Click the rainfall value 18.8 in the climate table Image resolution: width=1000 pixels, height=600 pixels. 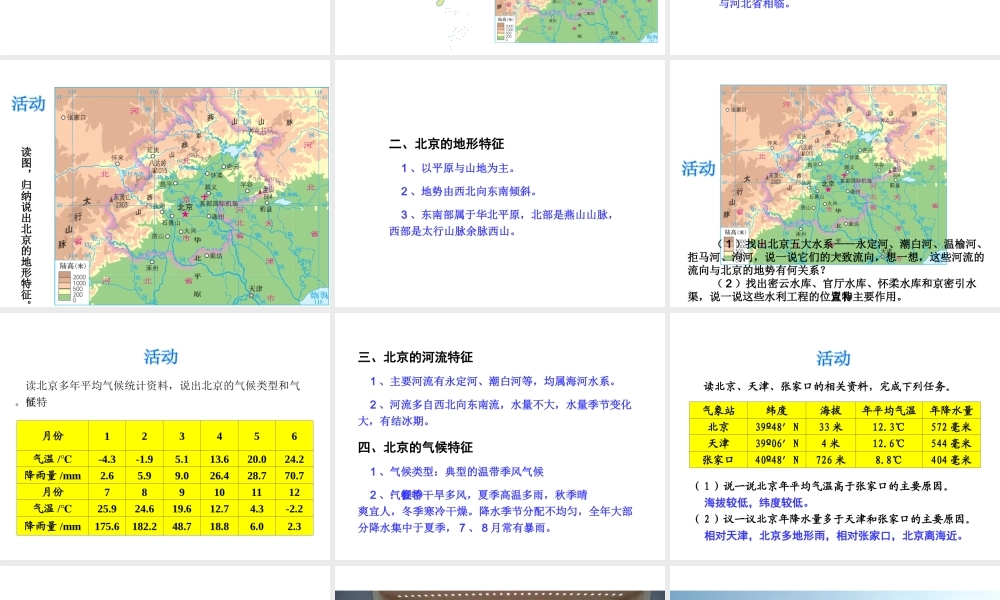[x=219, y=526]
